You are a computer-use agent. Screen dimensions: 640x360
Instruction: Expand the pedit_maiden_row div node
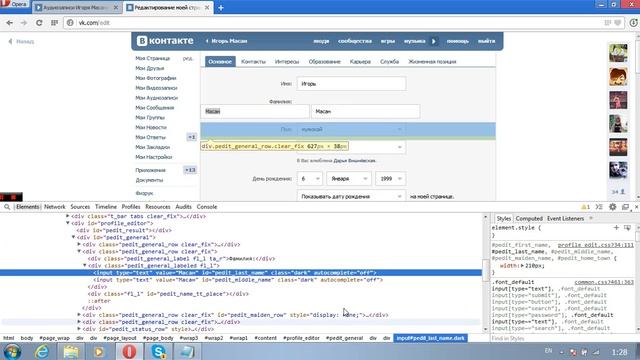point(79,315)
